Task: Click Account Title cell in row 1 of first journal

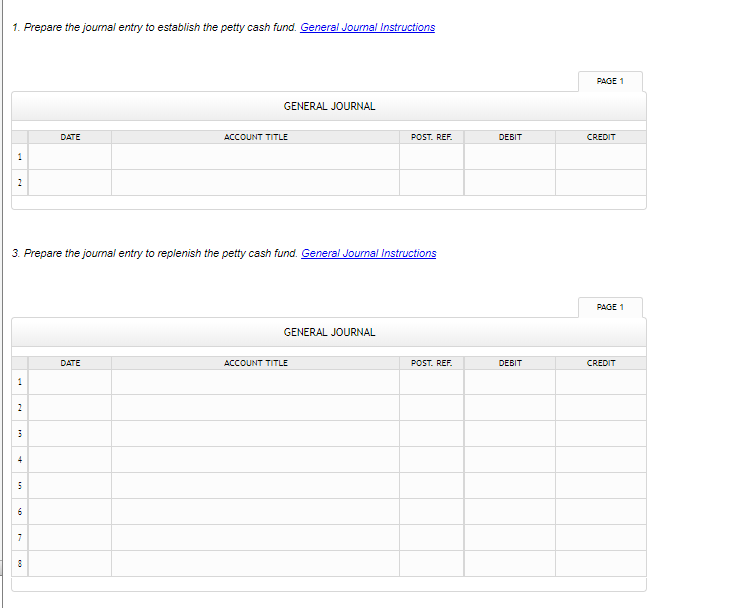Action: 255,157
